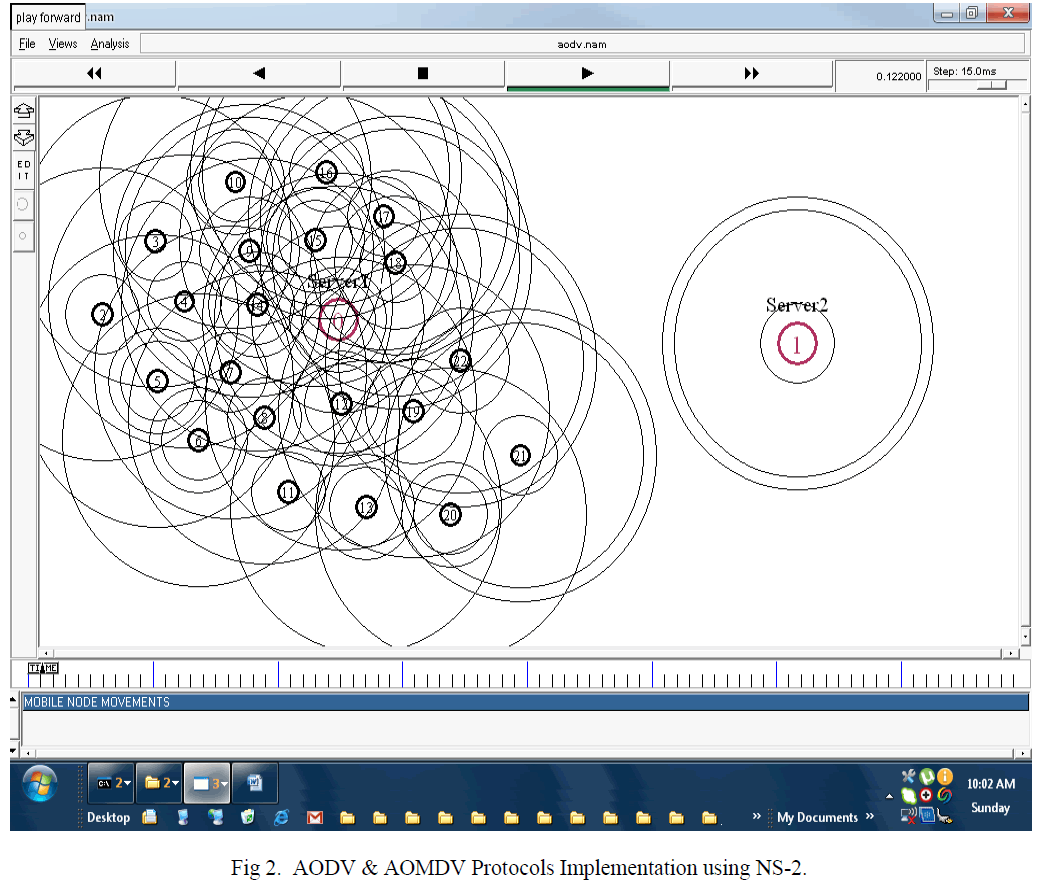The width and height of the screenshot is (1047, 884).
Task: Start play forward animation
Action: pos(587,74)
